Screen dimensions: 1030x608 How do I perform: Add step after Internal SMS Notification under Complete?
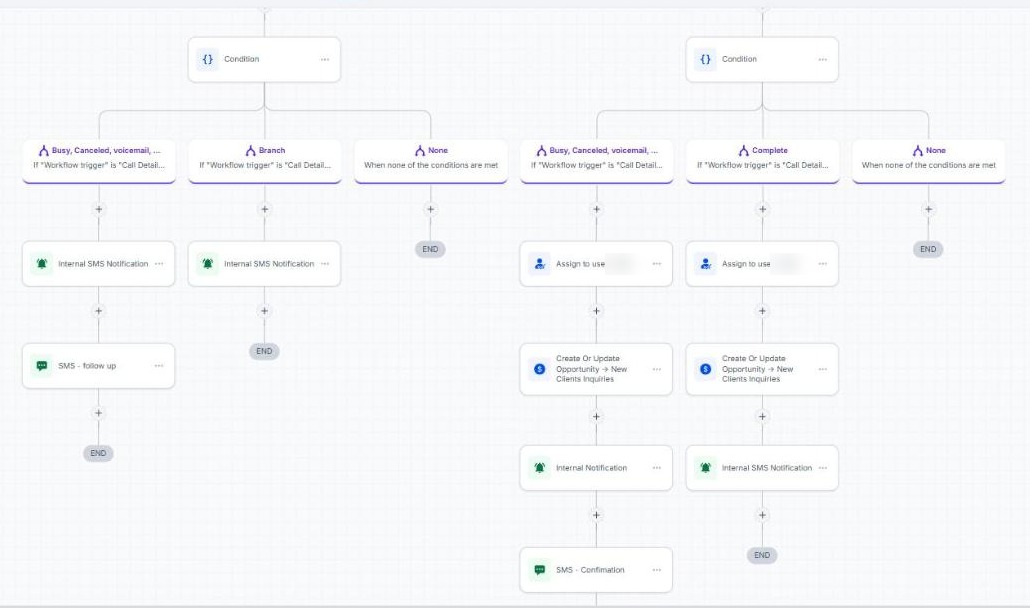tap(763, 515)
